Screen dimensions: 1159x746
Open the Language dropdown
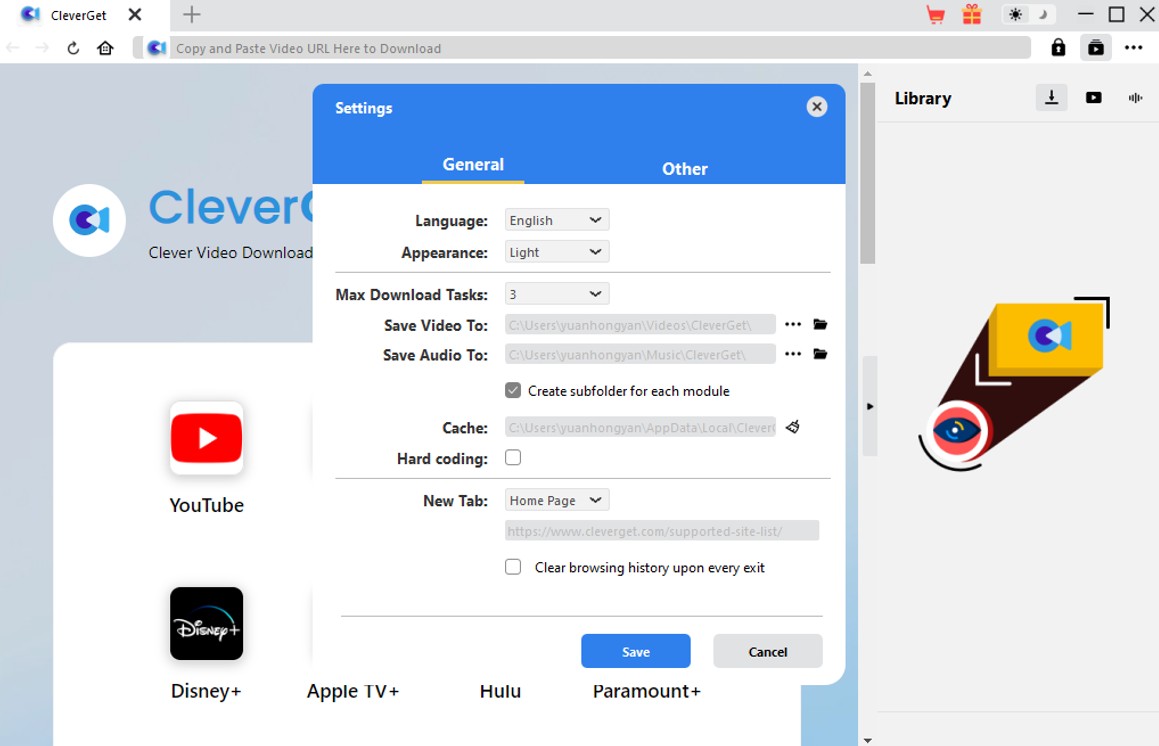[556, 220]
